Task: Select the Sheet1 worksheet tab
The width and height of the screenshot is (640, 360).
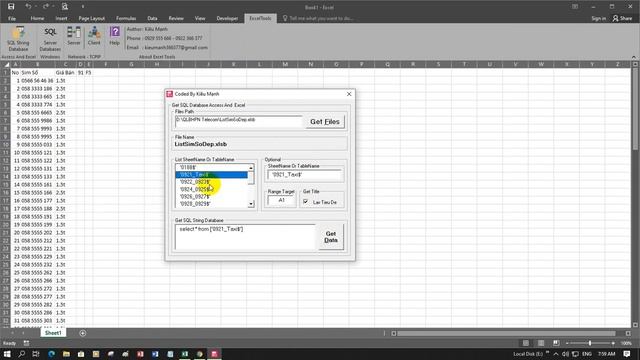Action: click(x=53, y=333)
